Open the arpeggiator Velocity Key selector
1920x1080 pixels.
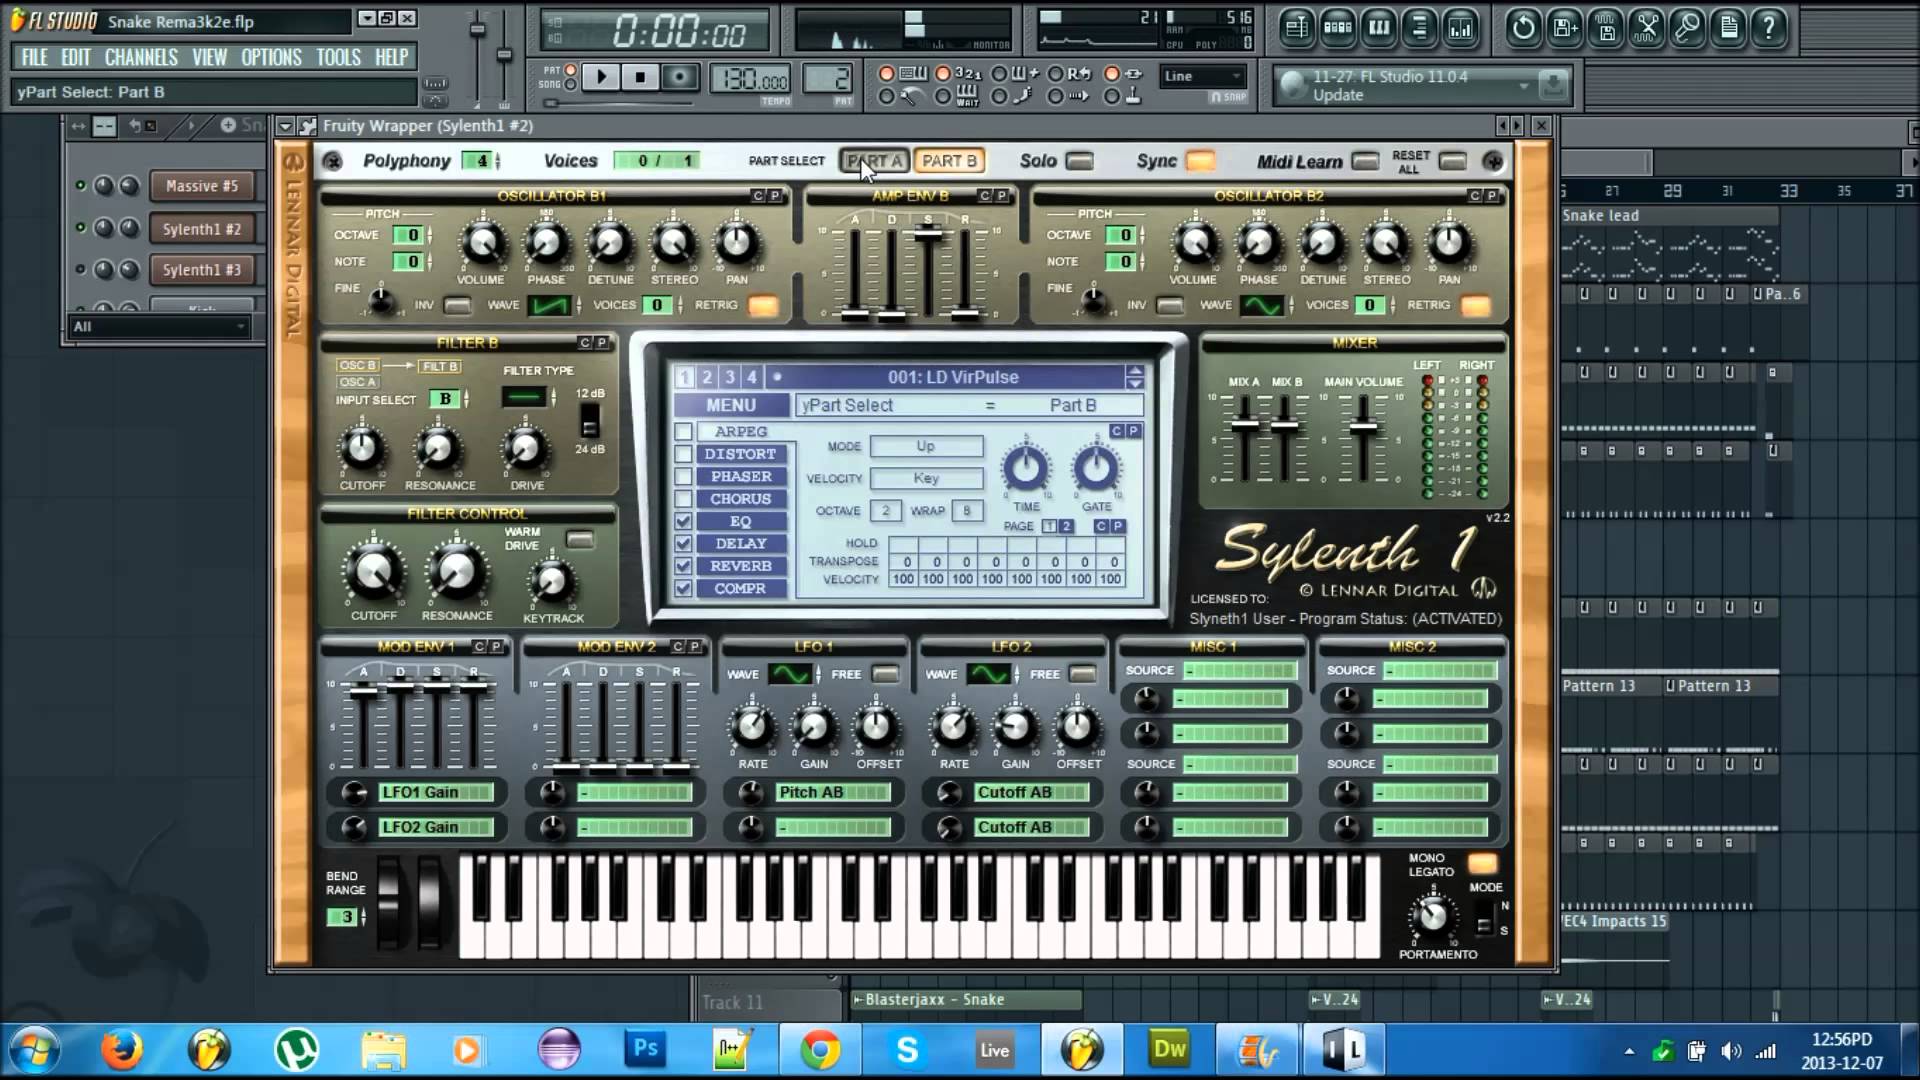pos(926,478)
